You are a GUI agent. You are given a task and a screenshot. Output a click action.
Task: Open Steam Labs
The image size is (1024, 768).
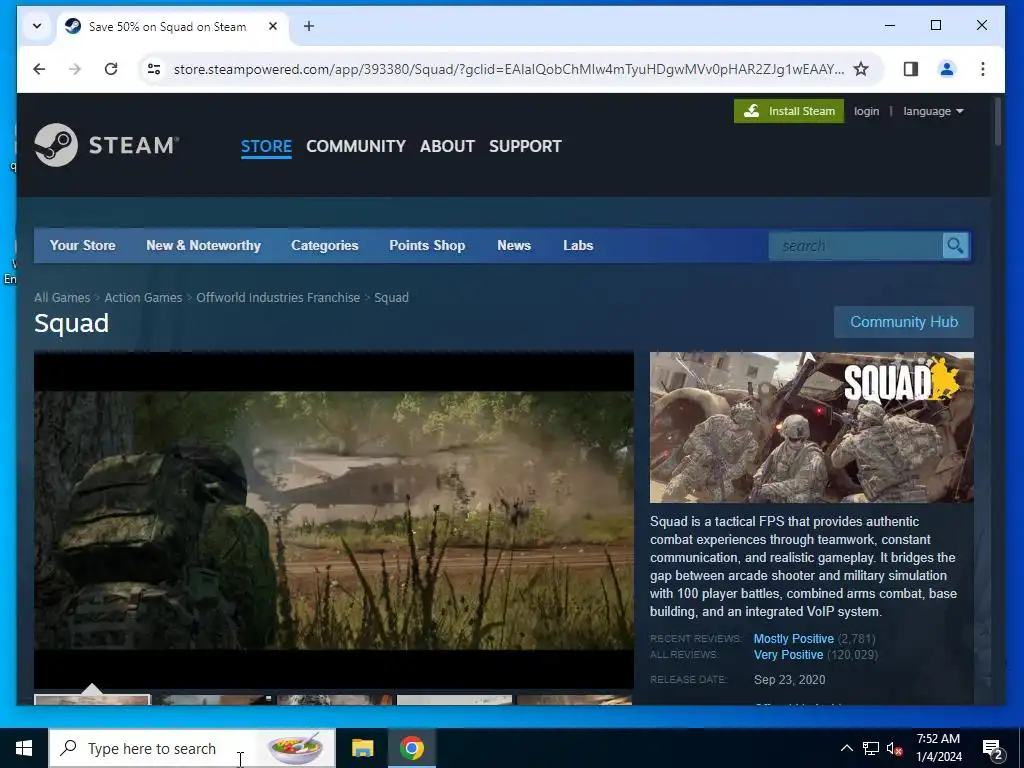pos(578,246)
